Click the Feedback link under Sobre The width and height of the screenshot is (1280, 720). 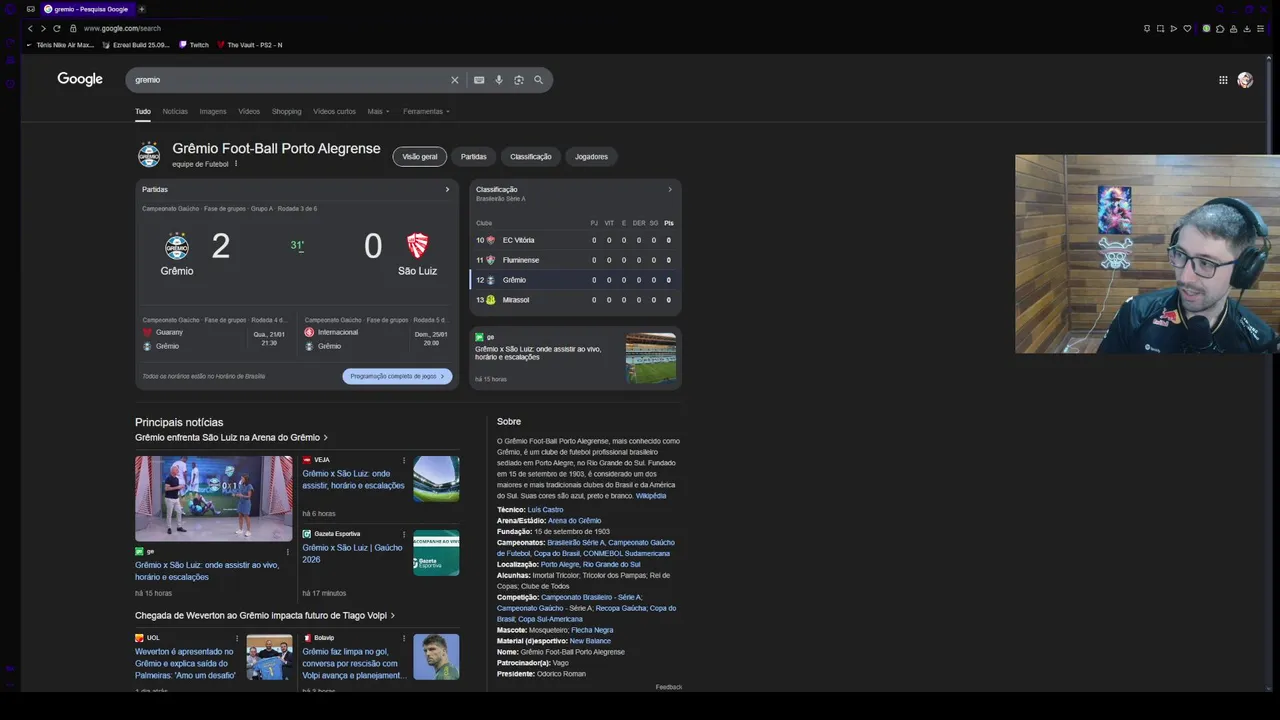(669, 687)
